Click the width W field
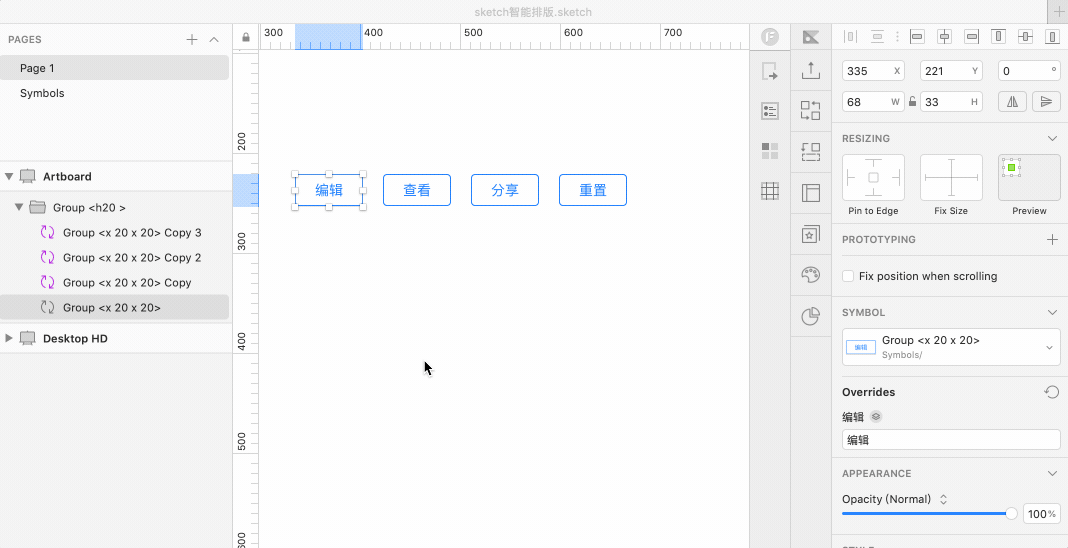This screenshot has width=1068, height=548. click(873, 101)
